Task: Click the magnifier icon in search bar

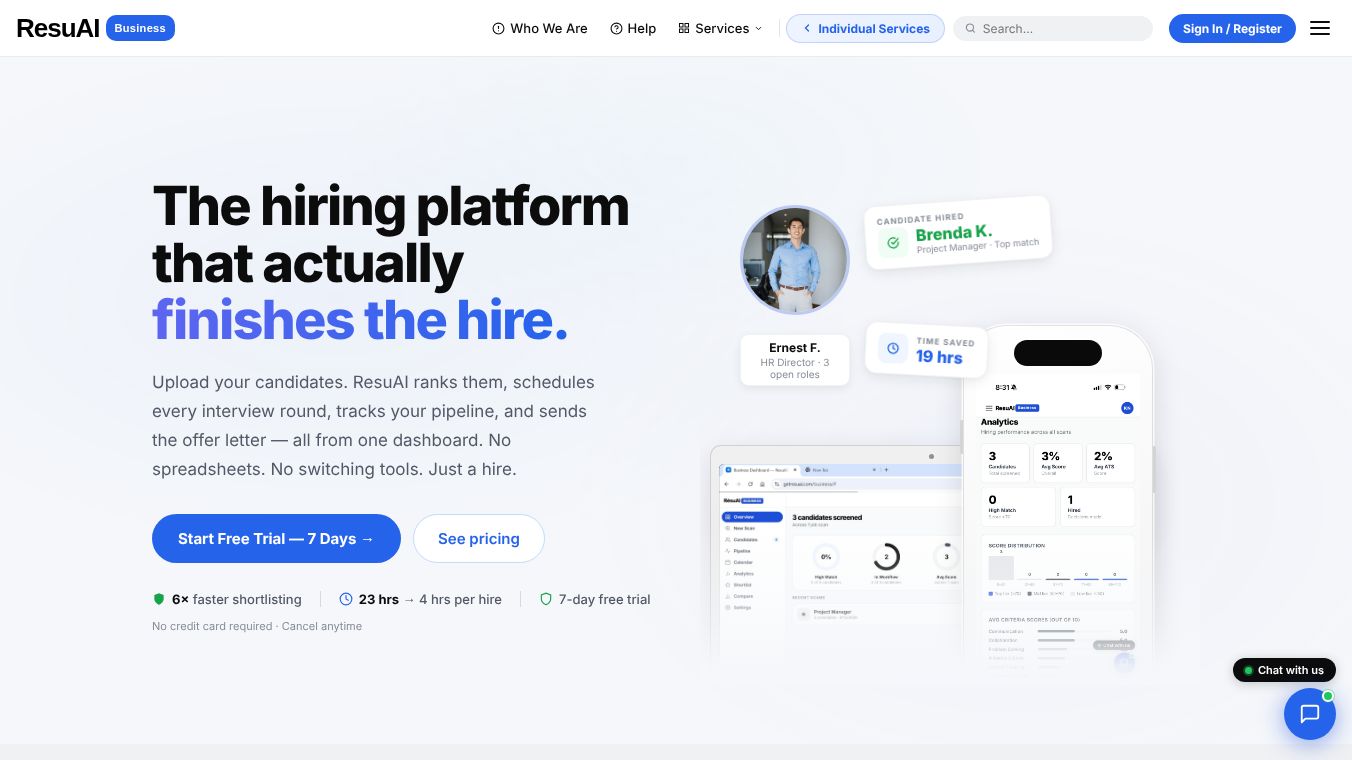Action: pos(970,29)
